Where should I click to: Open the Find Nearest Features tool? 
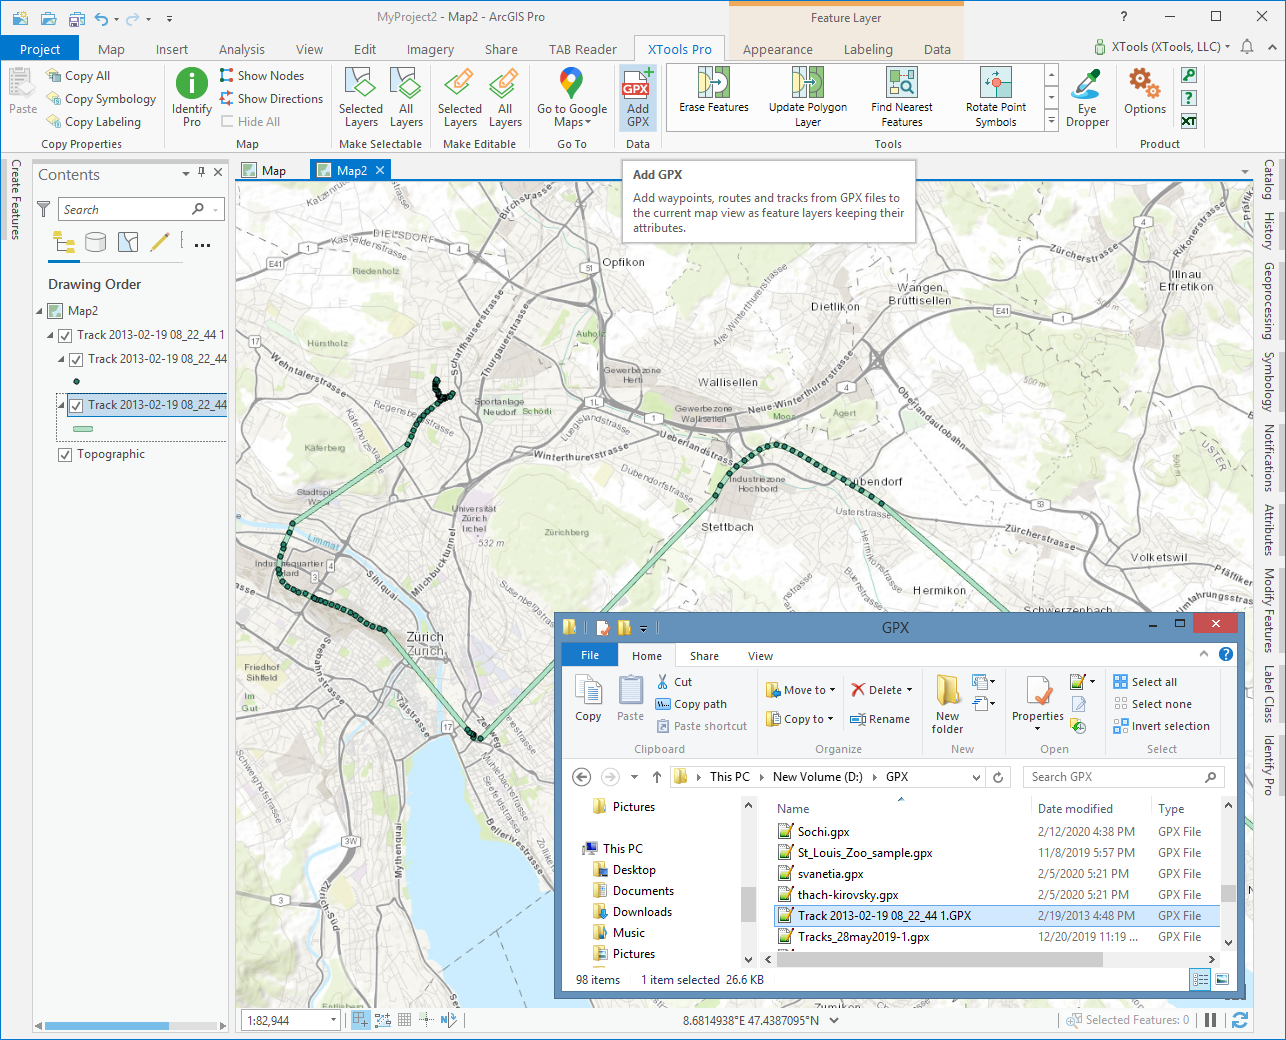pyautogui.click(x=901, y=97)
